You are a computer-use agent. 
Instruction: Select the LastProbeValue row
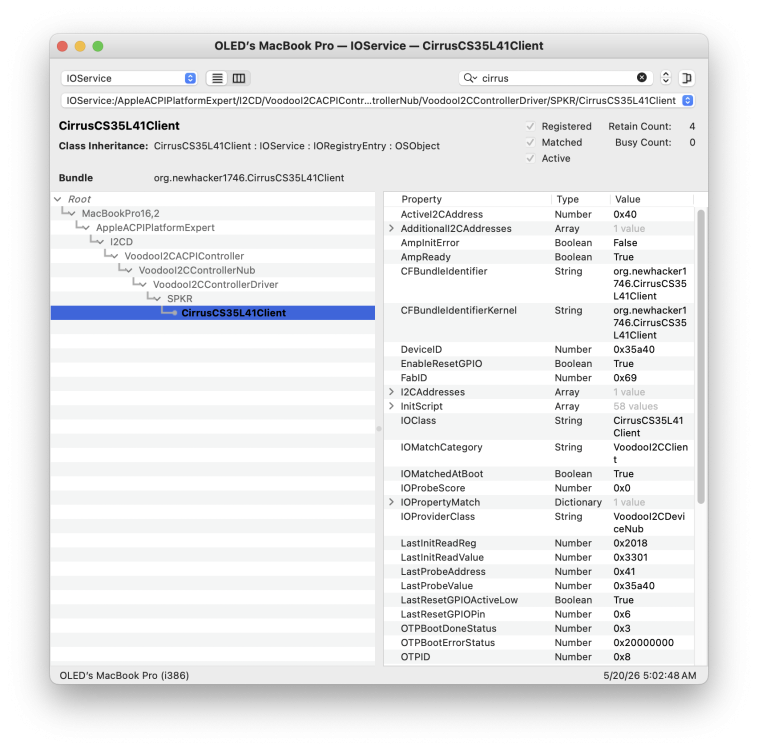point(539,586)
